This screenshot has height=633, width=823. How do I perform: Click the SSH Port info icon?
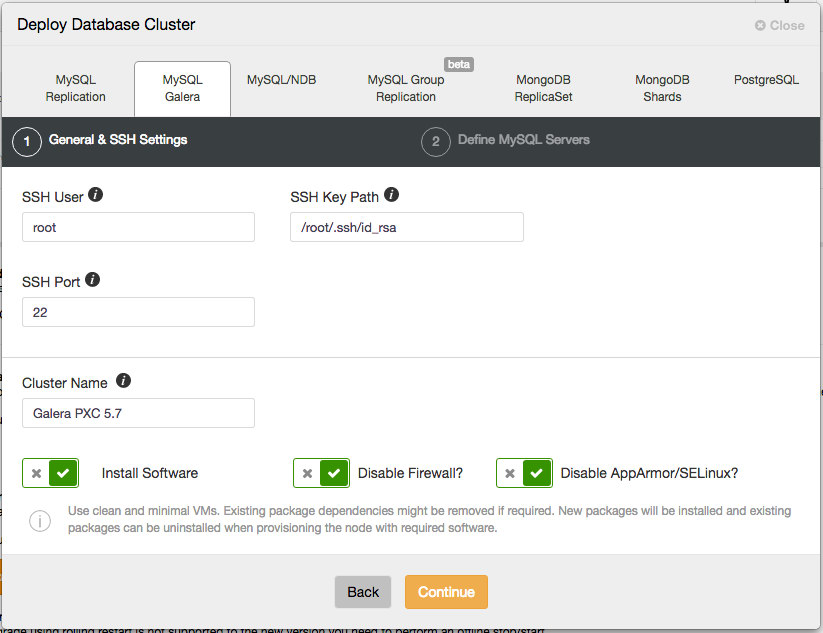tap(92, 280)
